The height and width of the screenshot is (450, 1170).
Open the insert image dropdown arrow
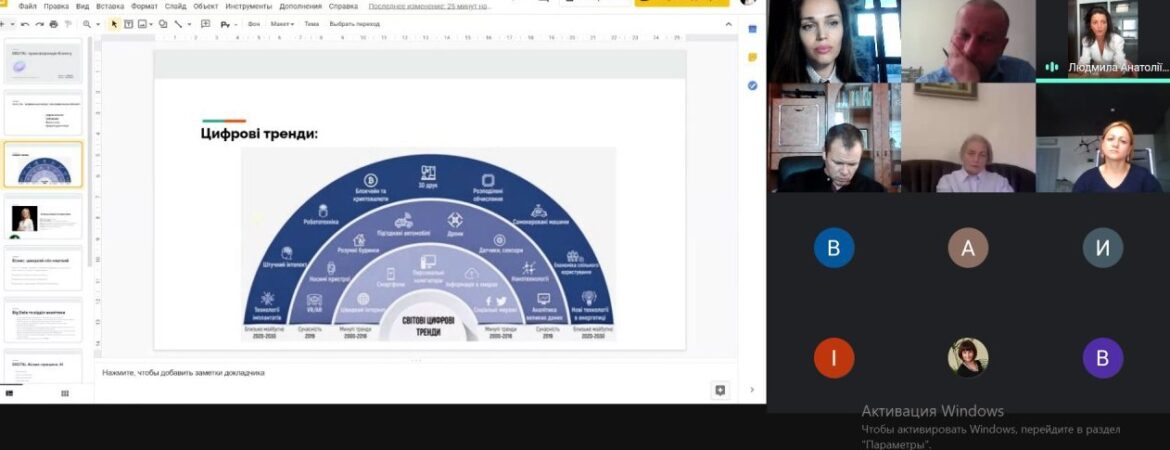151,24
